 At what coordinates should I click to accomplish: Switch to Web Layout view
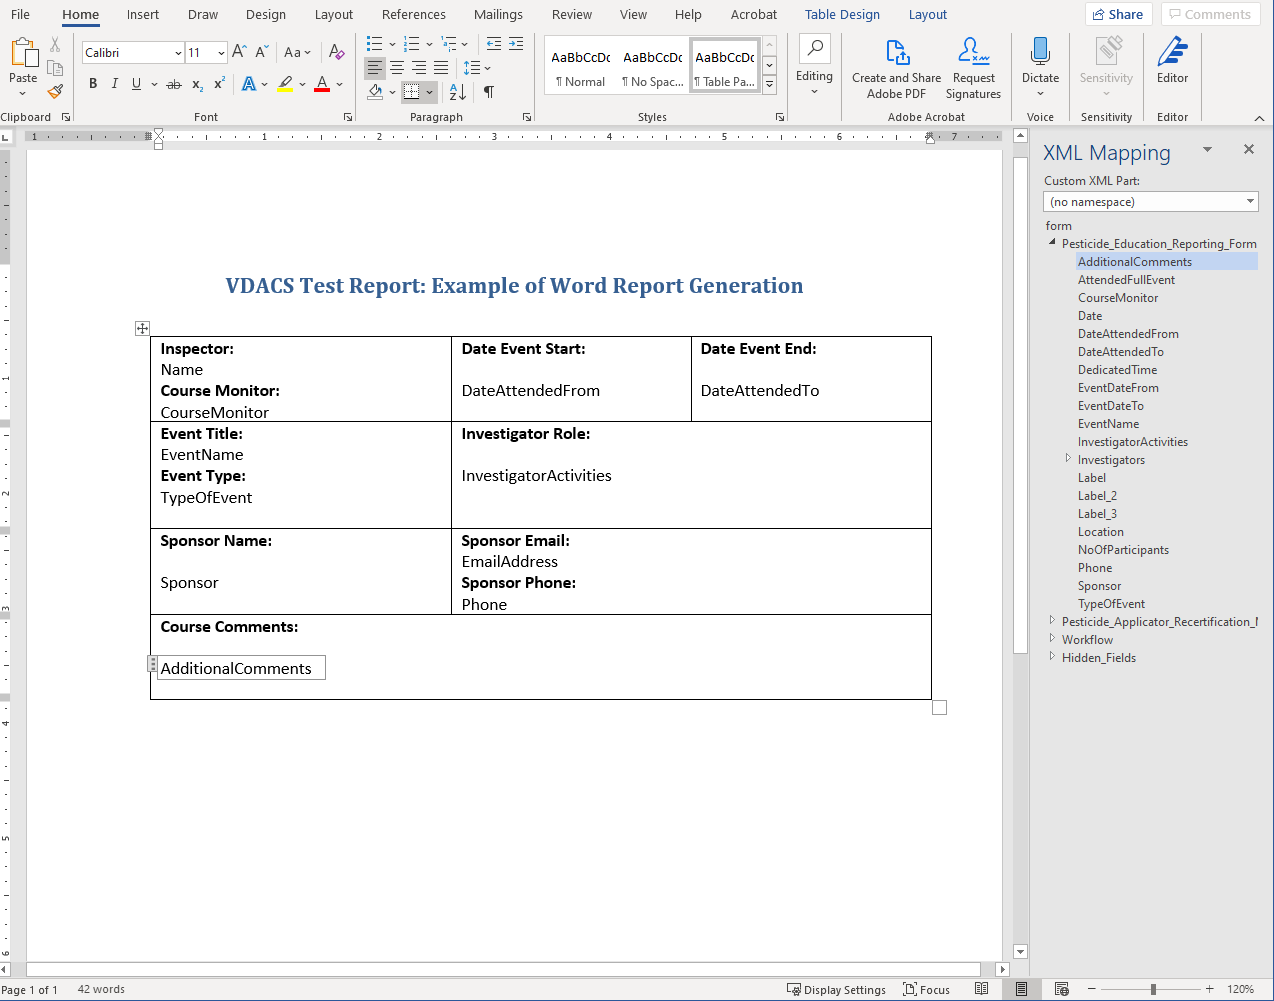coord(1062,989)
